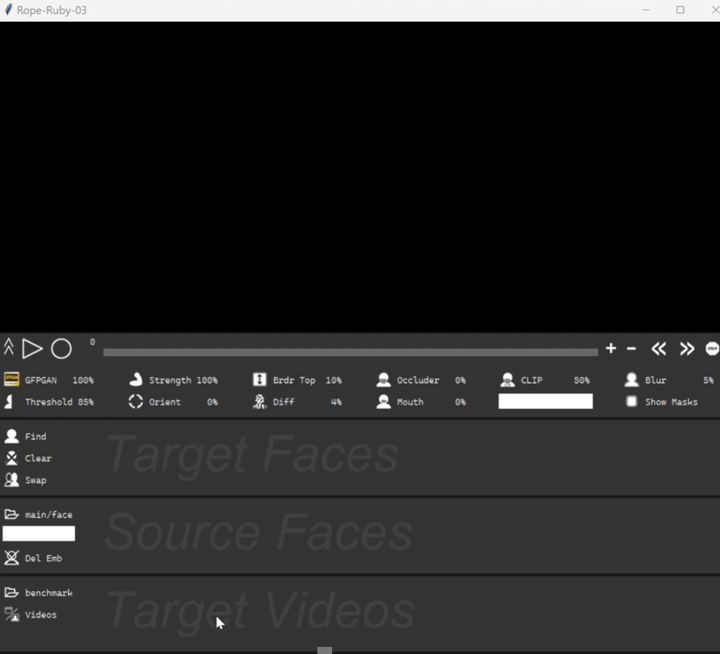This screenshot has height=654, width=720.
Task: Click the Diff 4% value
Action: 337,402
